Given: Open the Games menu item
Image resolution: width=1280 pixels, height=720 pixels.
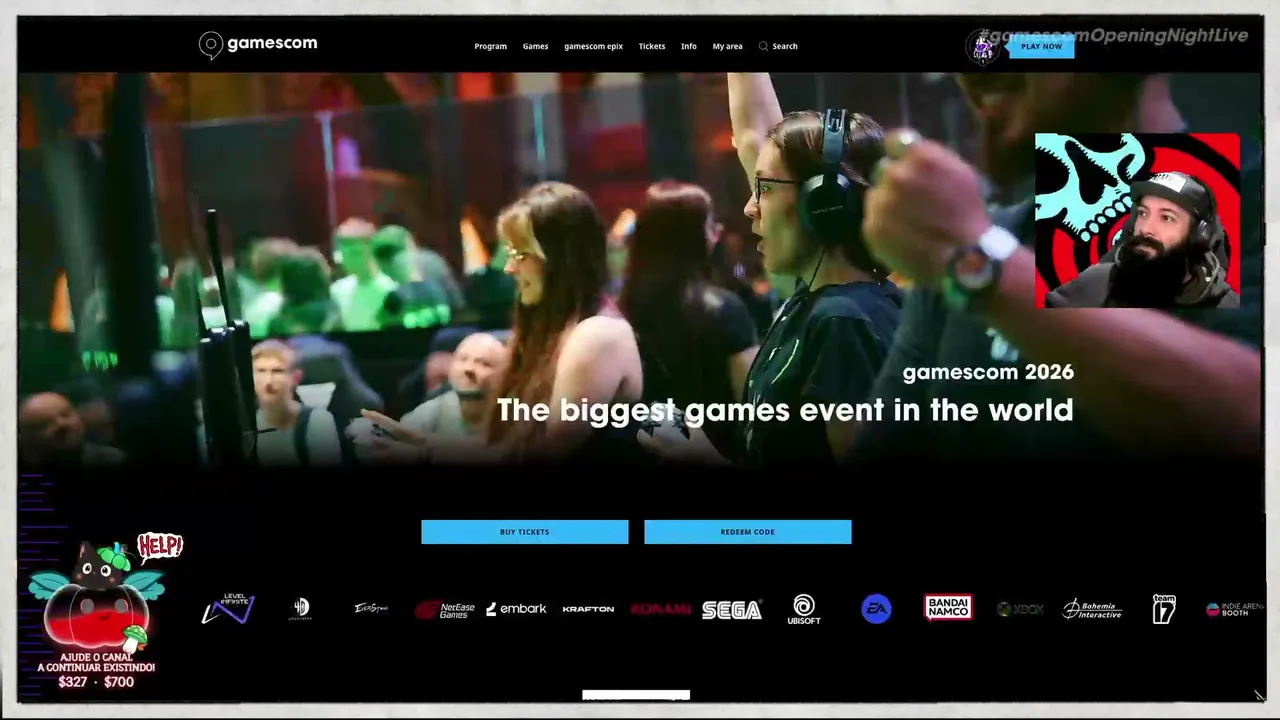Looking at the screenshot, I should pos(535,46).
